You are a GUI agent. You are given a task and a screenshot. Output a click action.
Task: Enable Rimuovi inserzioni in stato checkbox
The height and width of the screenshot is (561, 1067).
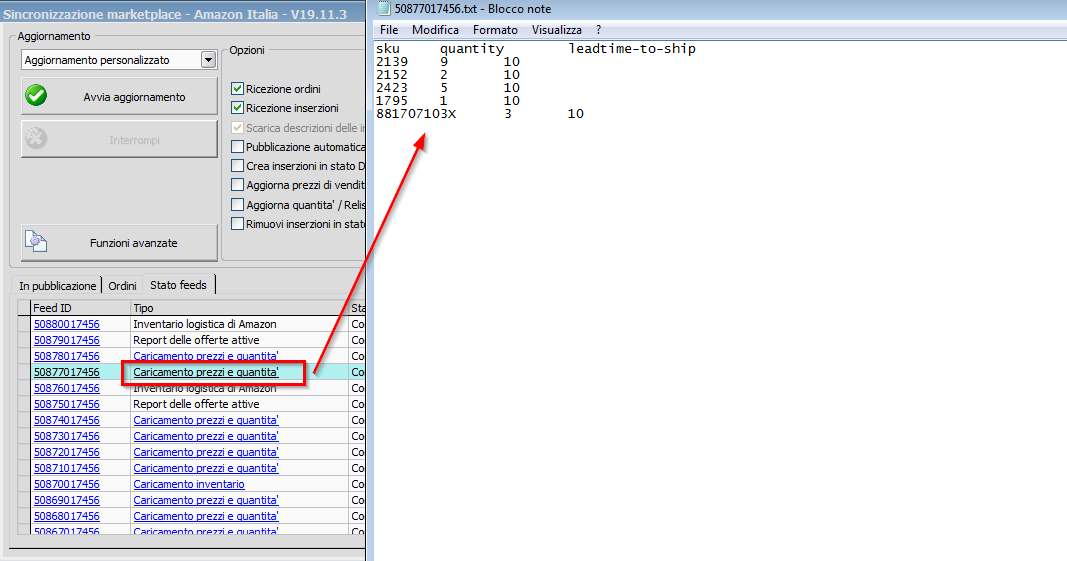click(237, 223)
